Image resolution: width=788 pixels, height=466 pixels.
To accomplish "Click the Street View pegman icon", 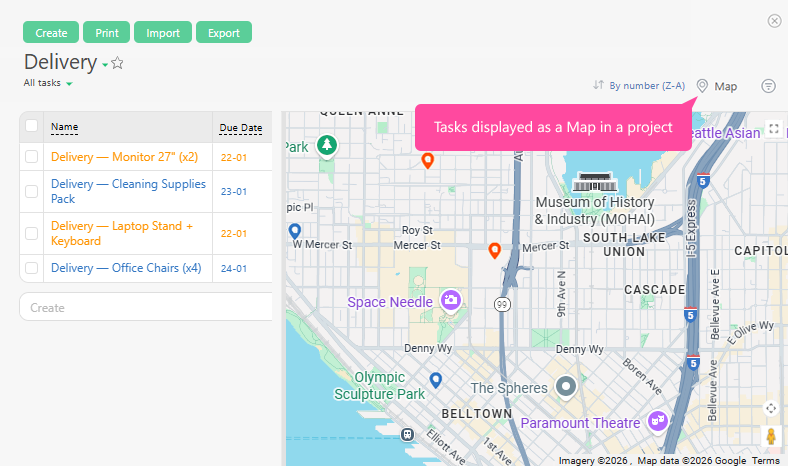I will pyautogui.click(x=771, y=436).
